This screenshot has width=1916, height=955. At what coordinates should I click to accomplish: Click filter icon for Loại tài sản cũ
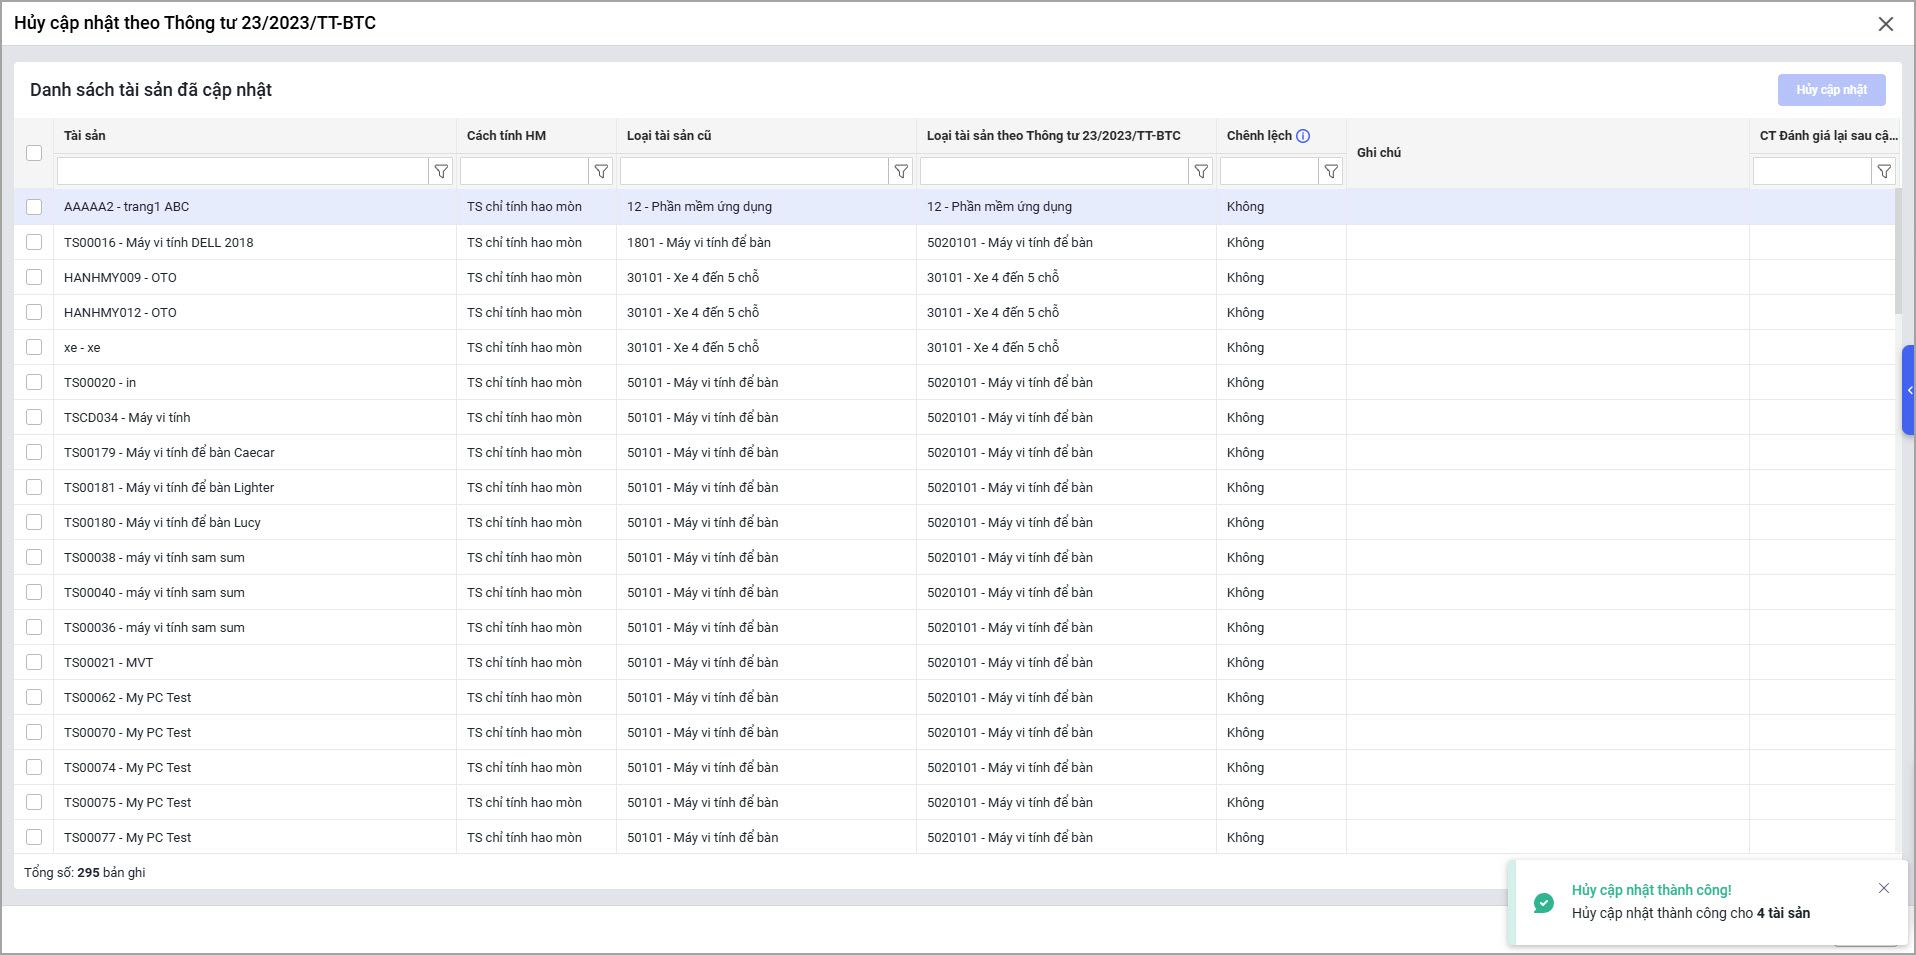coord(901,172)
